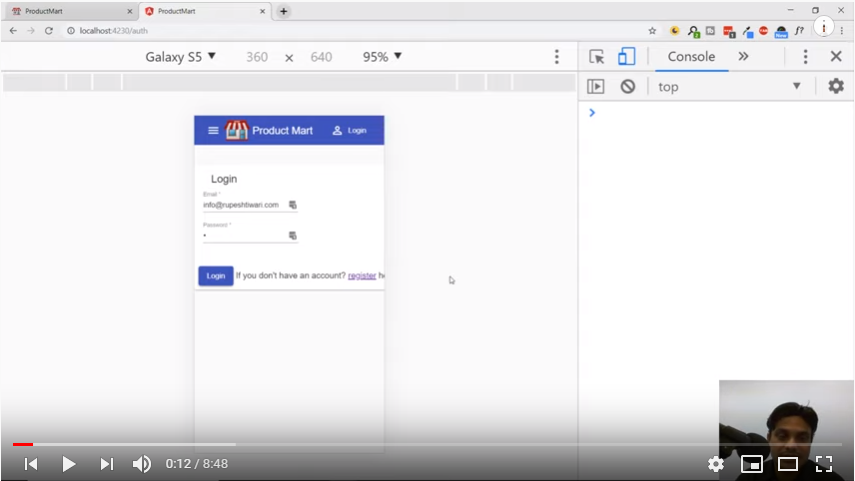Show more DevTools tabs chevron
Viewport: 855px width, 481px height.
coord(743,57)
